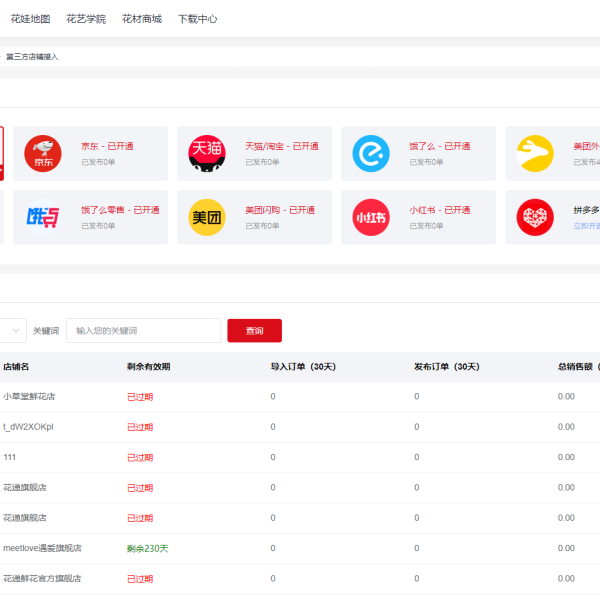Open the 饿了么零售 - 已开通 link
The height and width of the screenshot is (600, 600).
click(x=120, y=210)
